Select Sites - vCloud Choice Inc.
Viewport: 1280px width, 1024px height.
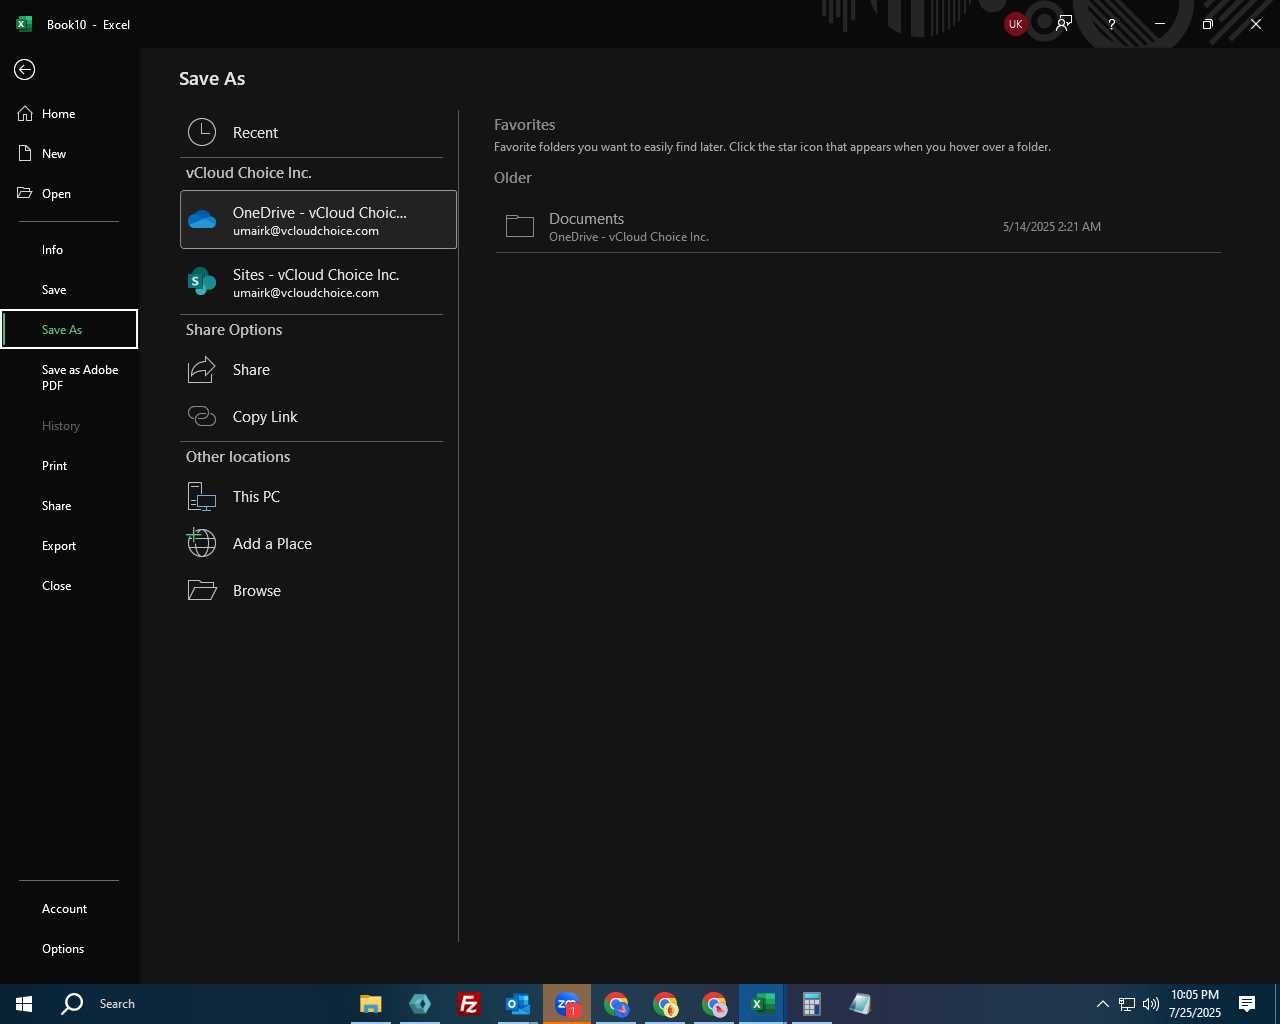pyautogui.click(x=318, y=282)
